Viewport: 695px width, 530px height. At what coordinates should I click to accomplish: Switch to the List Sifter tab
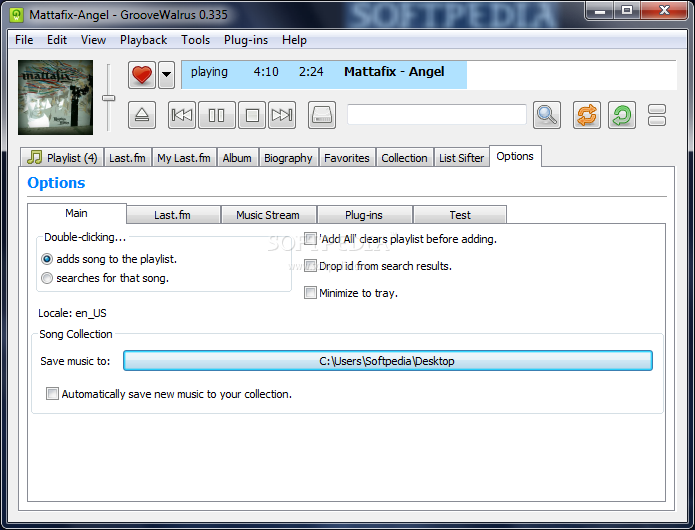tap(462, 158)
